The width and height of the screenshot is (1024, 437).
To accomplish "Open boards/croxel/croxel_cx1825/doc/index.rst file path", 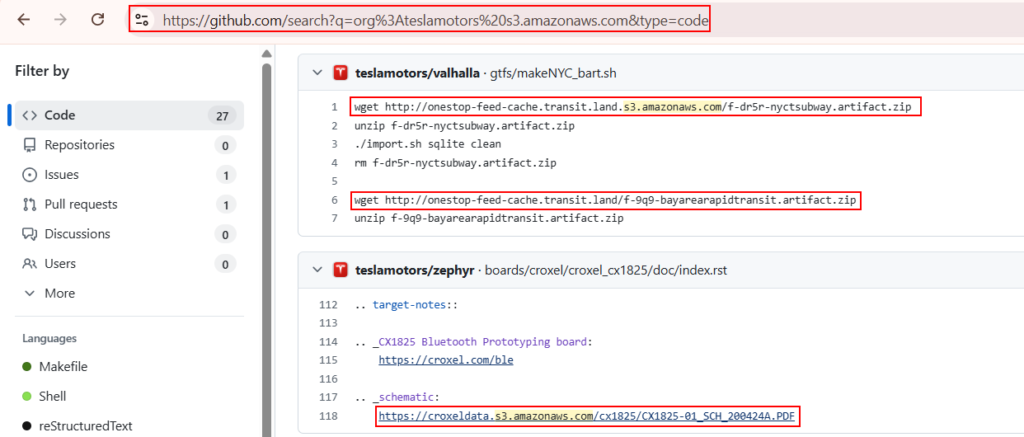I will [605, 269].
